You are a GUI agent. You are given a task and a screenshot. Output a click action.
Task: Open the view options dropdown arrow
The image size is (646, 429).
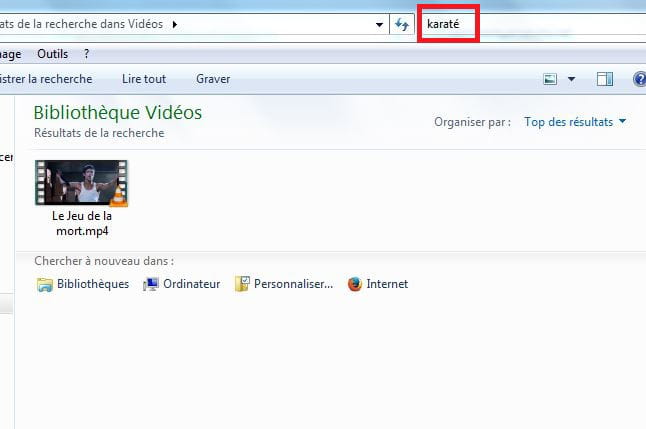[571, 79]
